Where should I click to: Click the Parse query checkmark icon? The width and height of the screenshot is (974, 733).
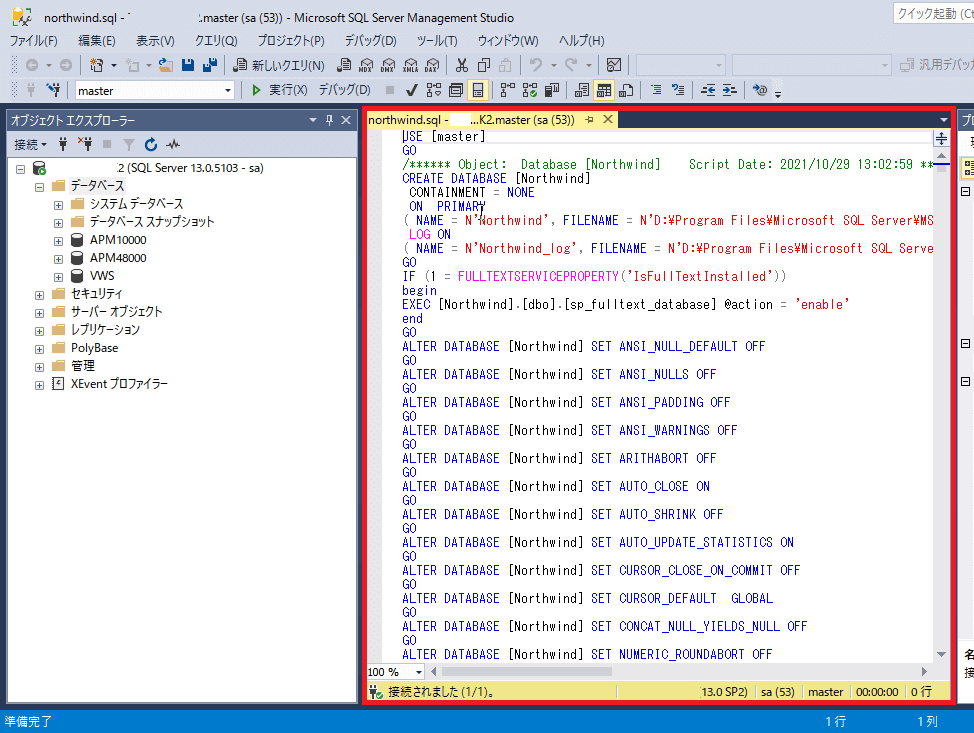411,90
